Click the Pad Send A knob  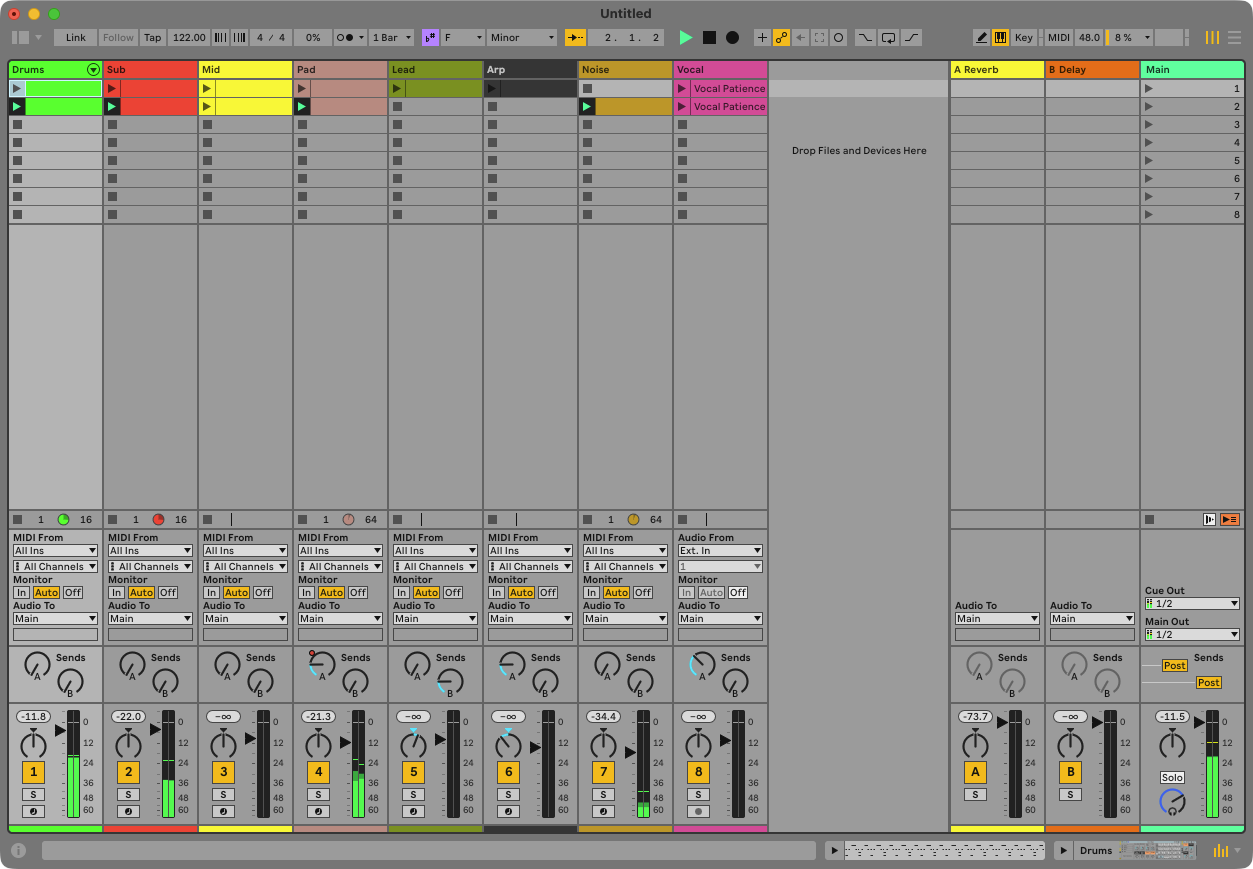321,665
